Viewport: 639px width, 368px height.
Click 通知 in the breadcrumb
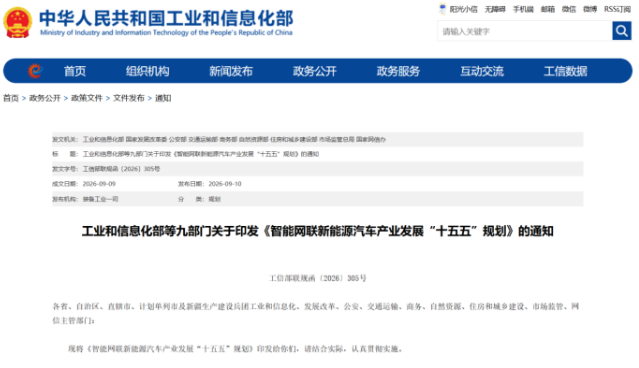tap(163, 98)
